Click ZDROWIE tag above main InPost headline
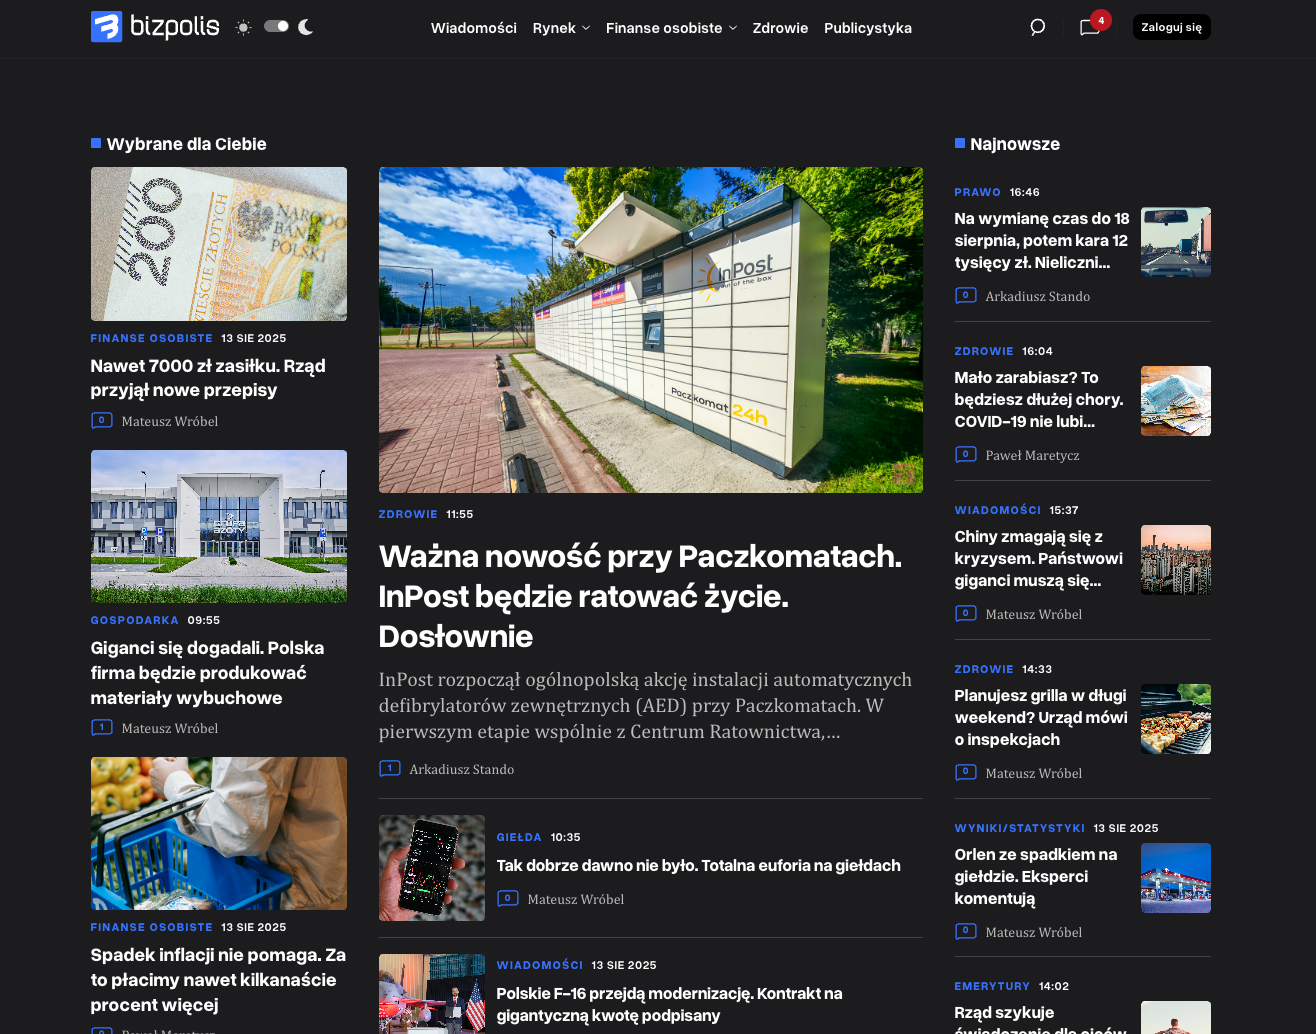The image size is (1316, 1034). point(408,514)
